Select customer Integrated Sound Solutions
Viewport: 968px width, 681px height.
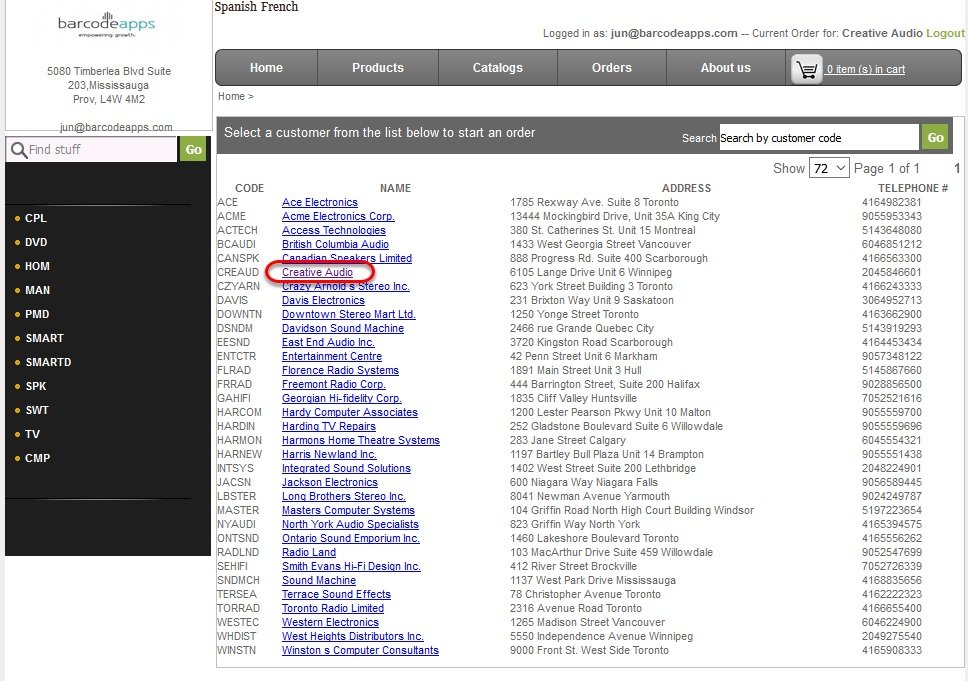pyautogui.click(x=346, y=469)
